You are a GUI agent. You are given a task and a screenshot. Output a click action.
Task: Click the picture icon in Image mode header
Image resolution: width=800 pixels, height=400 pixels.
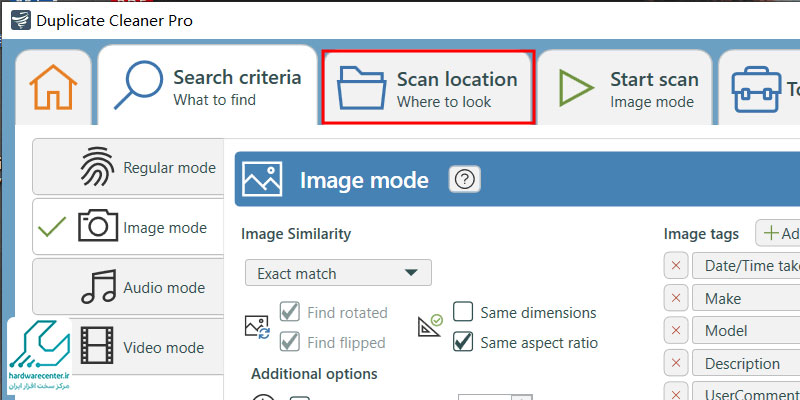coord(262,179)
